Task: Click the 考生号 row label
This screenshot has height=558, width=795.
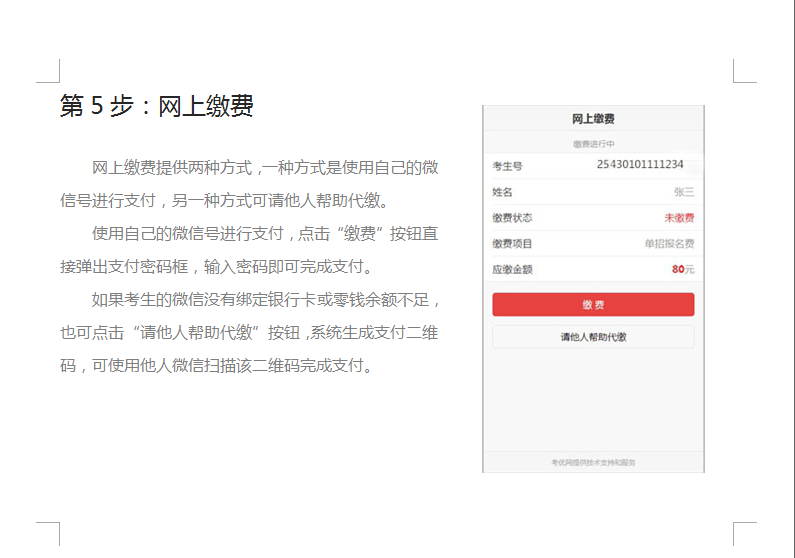Action: 507,166
